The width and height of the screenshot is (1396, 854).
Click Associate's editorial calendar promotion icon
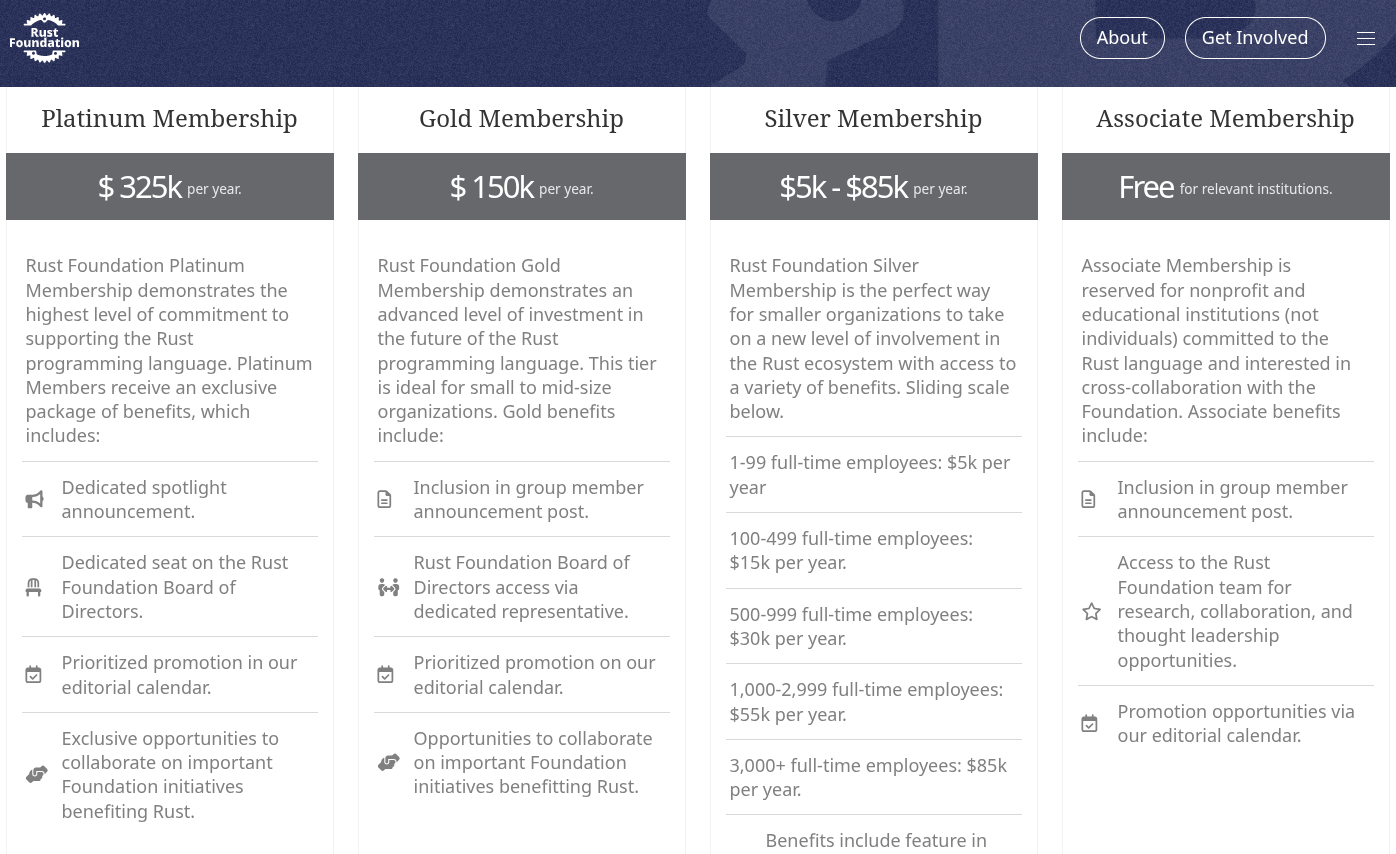(1089, 723)
